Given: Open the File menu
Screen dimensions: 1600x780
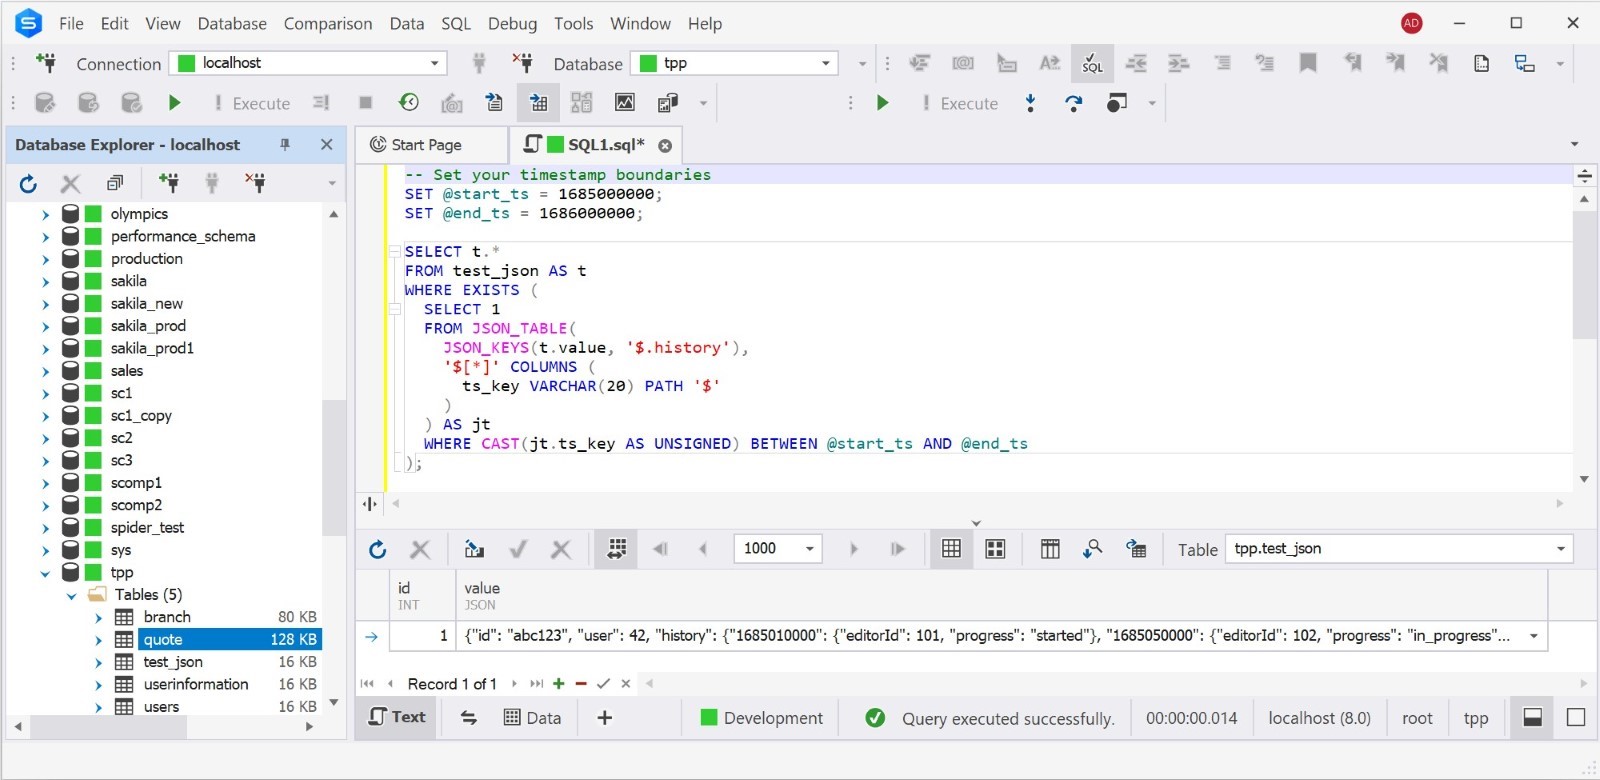Looking at the screenshot, I should point(71,23).
